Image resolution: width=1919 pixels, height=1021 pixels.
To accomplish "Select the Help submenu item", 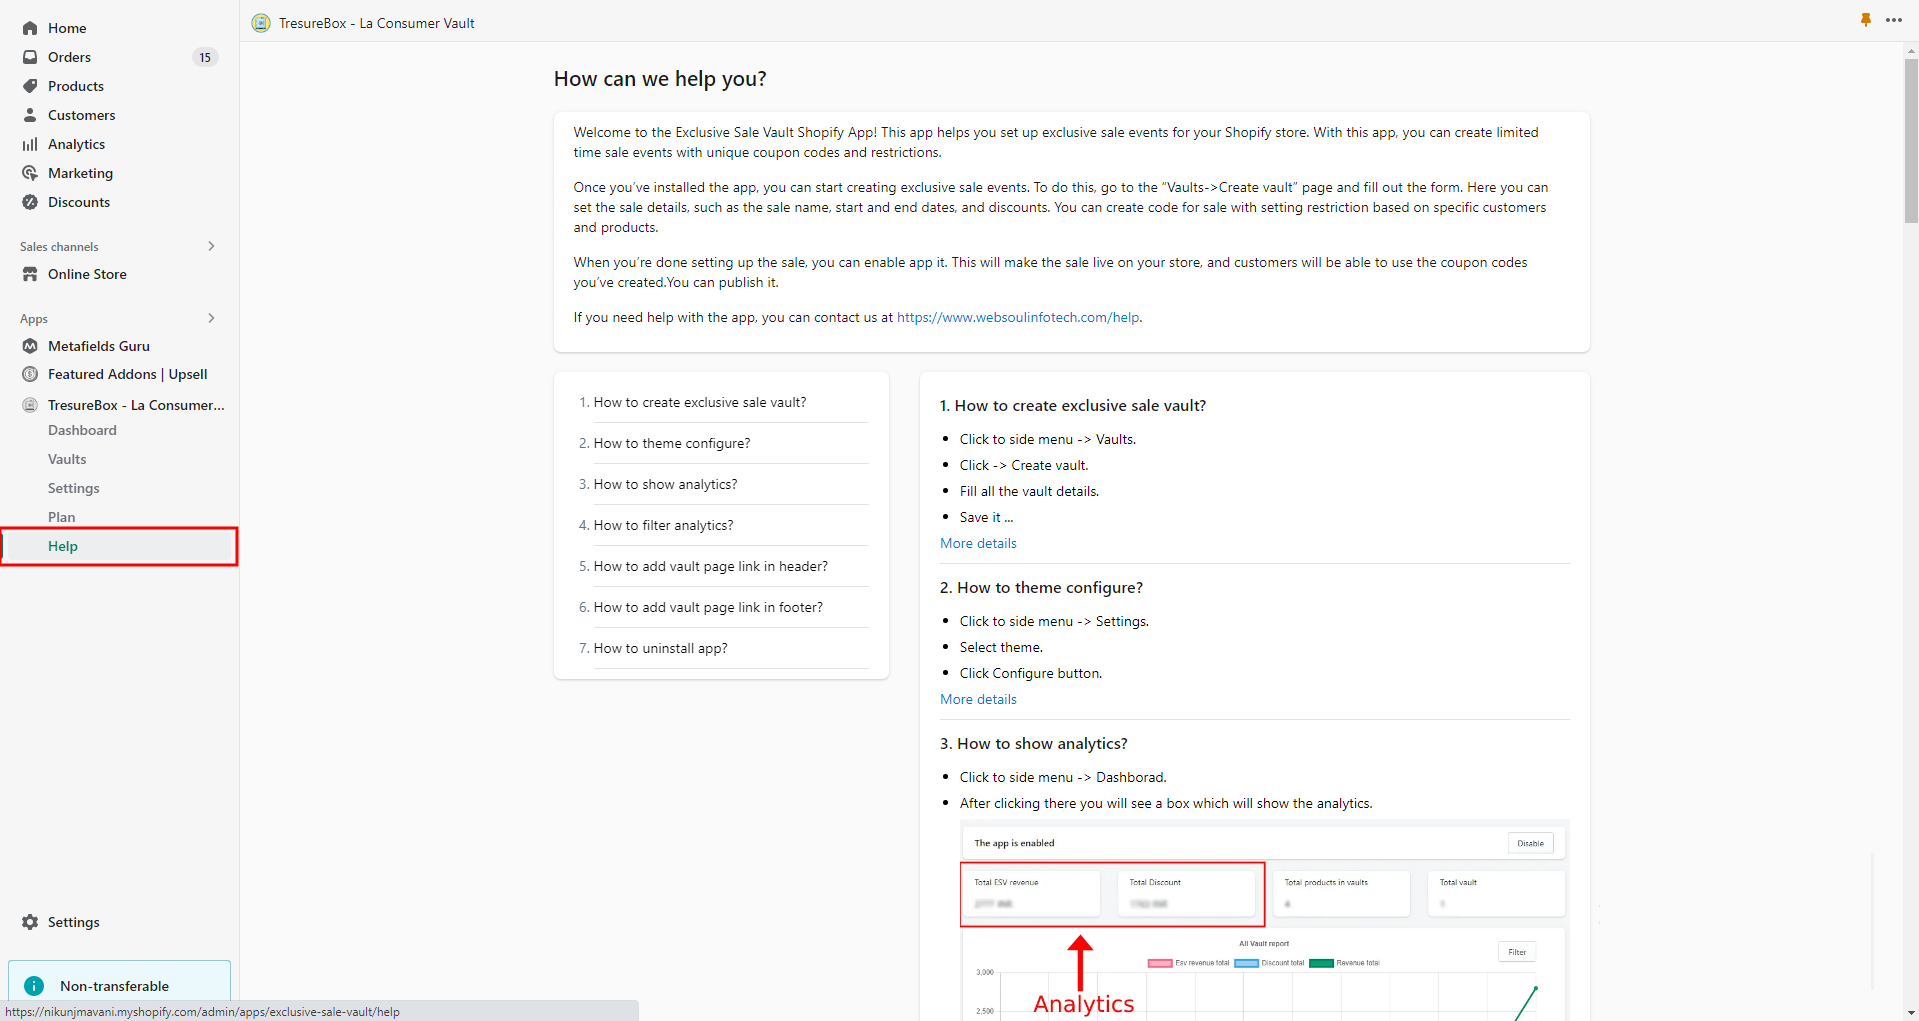I will pyautogui.click(x=119, y=546).
